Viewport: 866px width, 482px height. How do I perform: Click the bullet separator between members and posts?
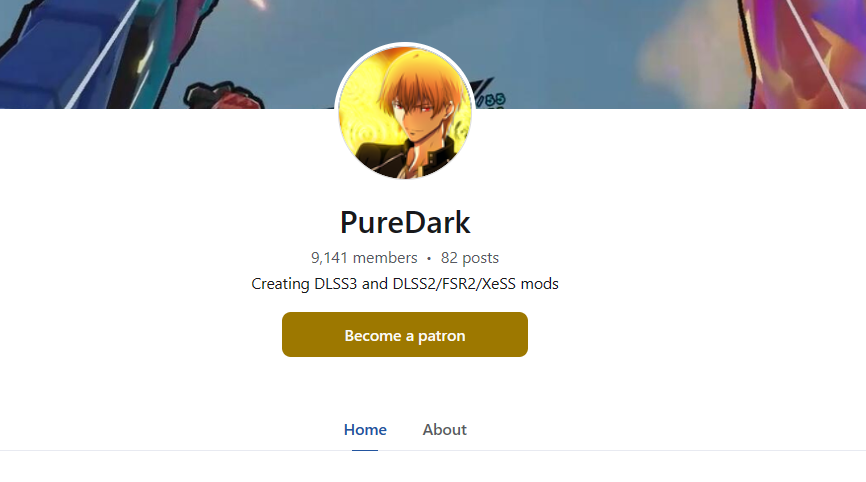(429, 258)
